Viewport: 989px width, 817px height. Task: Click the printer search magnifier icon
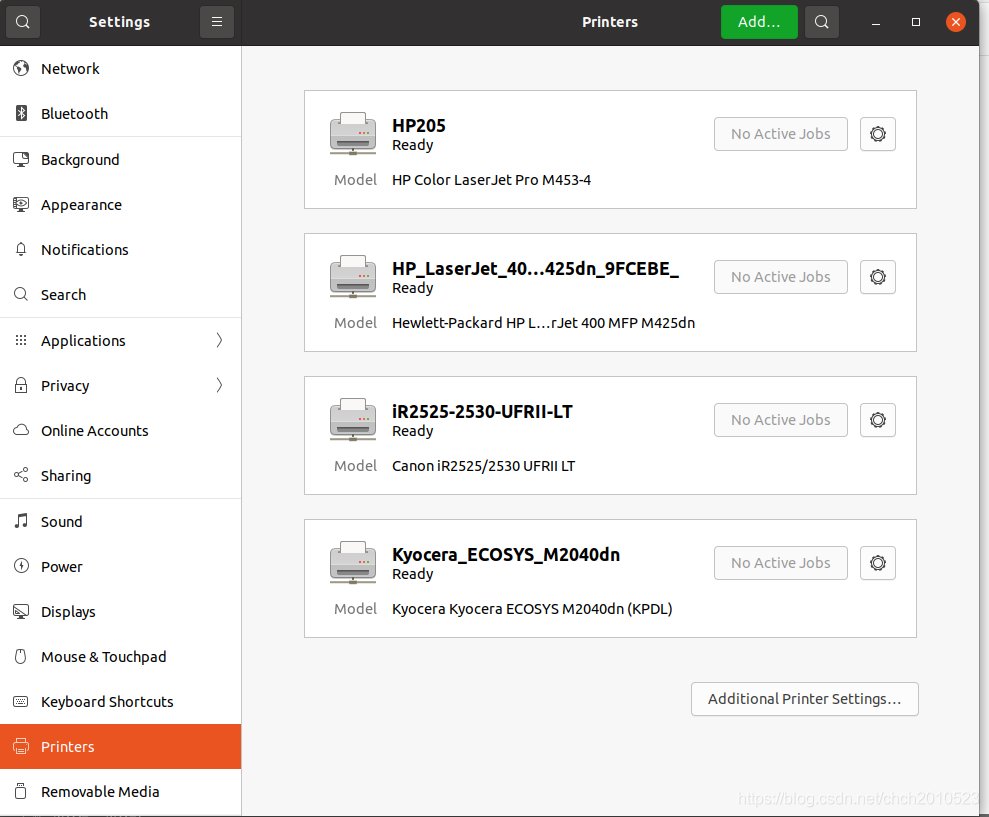pos(822,22)
